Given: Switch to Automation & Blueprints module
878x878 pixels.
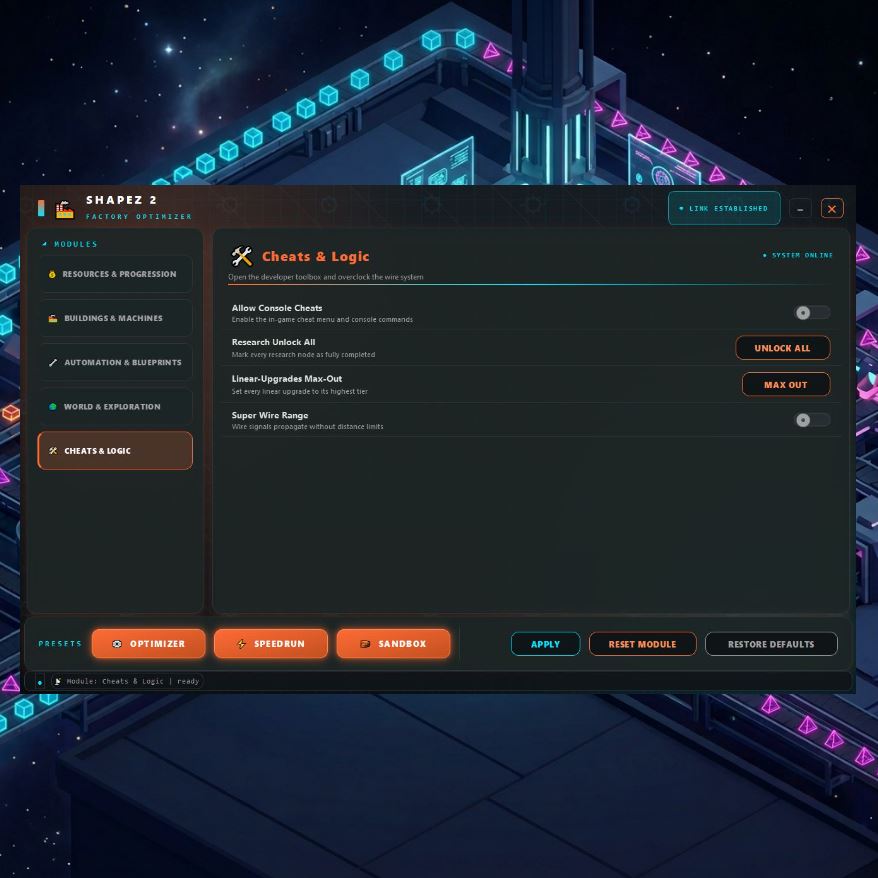Looking at the screenshot, I should pos(115,362).
